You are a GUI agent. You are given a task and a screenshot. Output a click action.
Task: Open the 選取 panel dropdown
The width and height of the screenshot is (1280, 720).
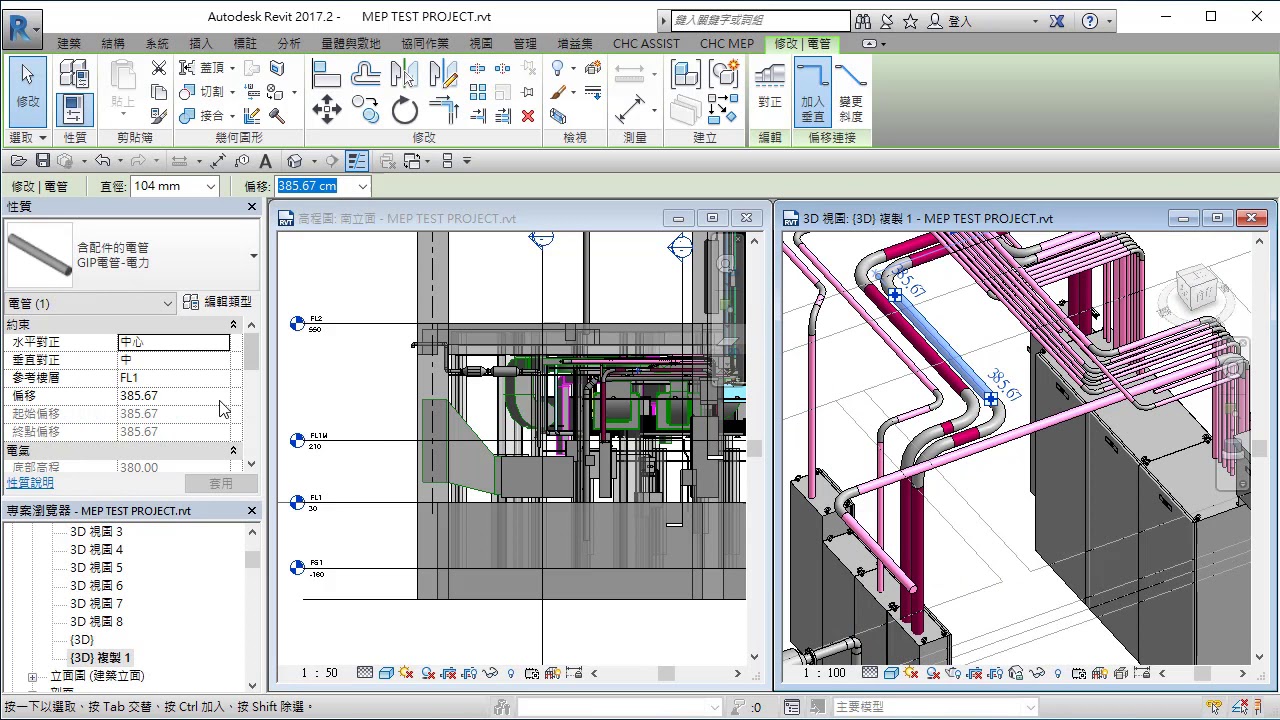pos(28,137)
